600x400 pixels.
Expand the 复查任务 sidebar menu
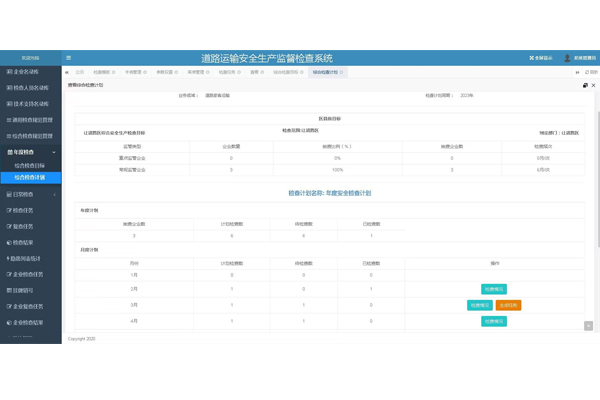30,226
